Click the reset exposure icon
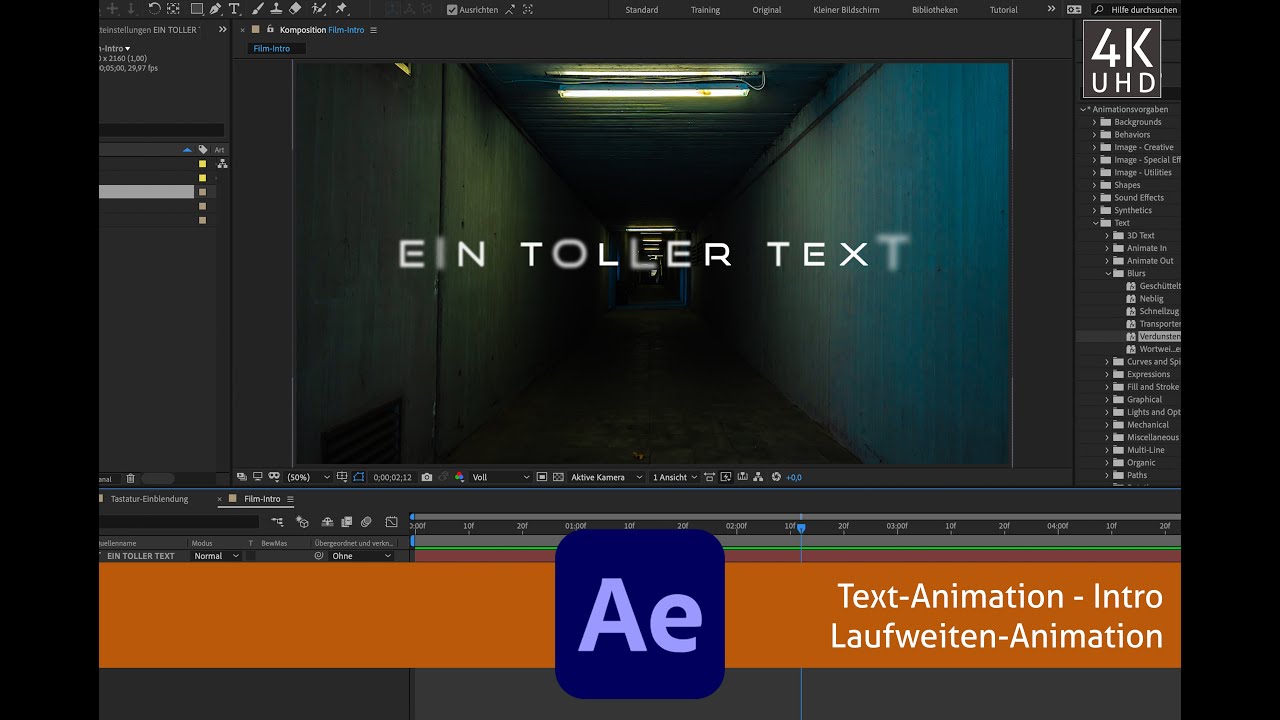Screen dimensions: 1280x720 [x=776, y=477]
